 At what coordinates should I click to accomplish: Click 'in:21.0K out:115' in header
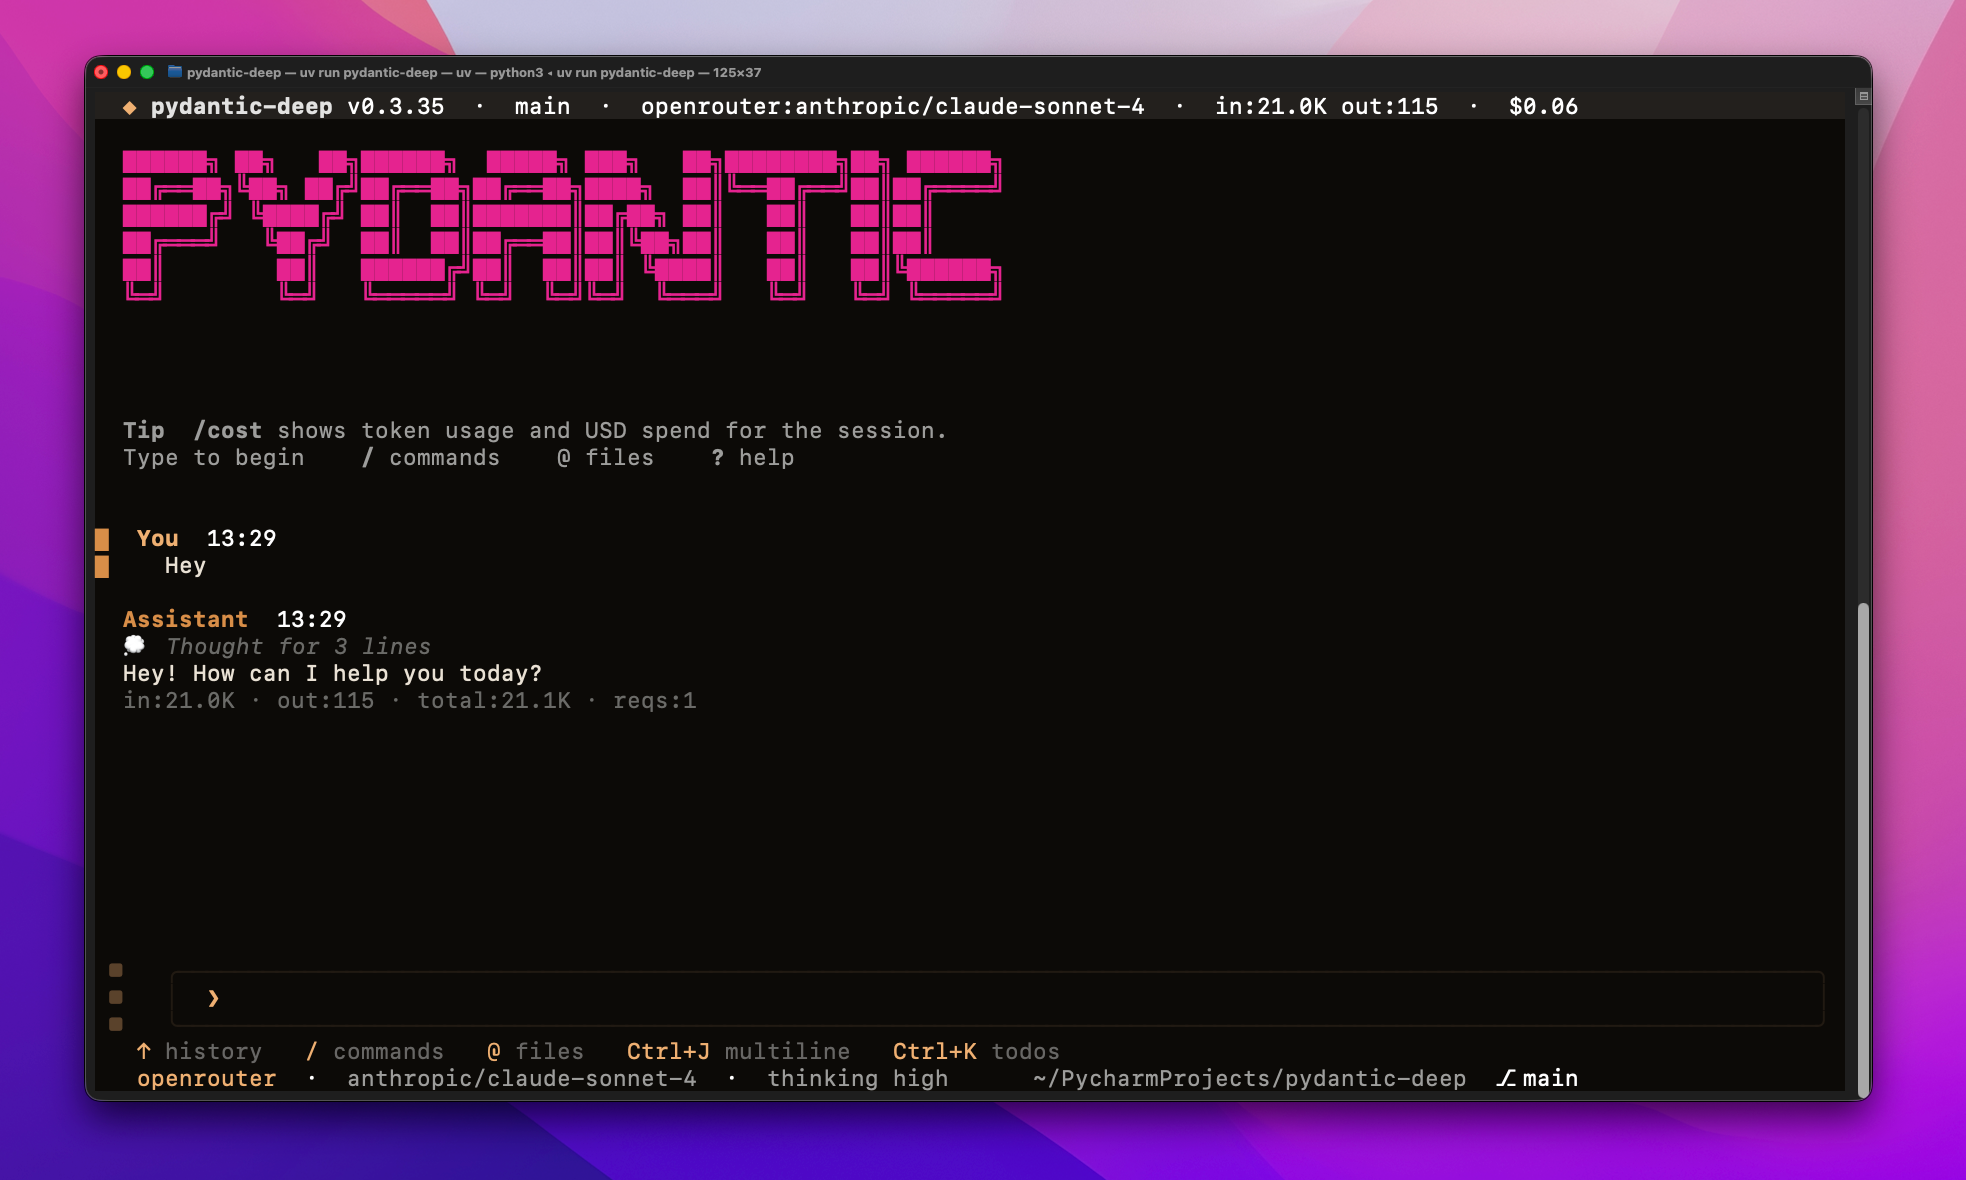click(1326, 106)
